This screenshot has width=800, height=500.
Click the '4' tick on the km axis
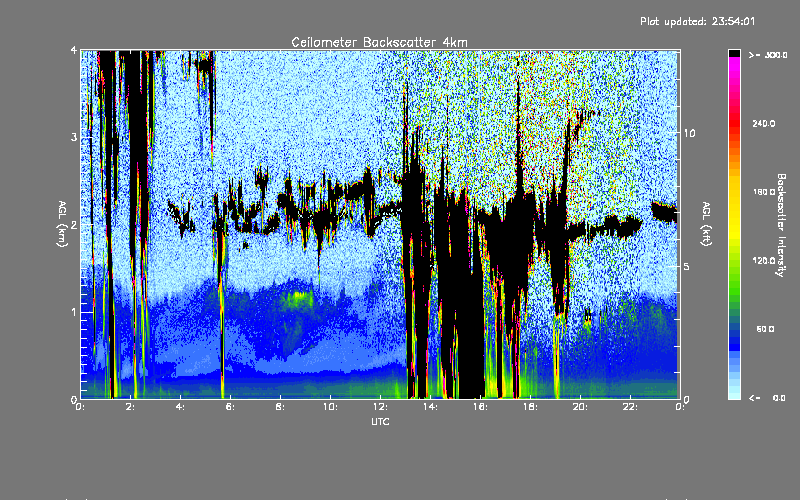coord(74,50)
